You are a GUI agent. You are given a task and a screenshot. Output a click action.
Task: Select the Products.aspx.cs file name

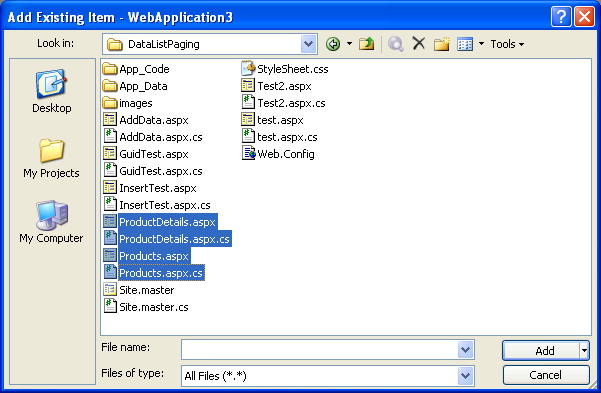point(161,273)
